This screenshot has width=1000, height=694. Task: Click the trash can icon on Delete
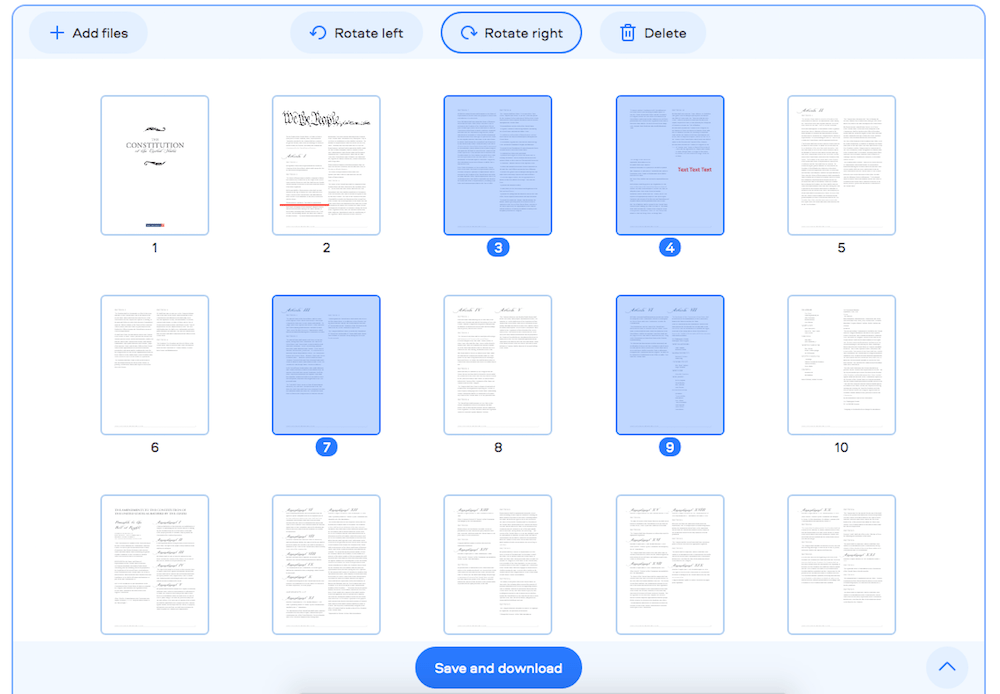pos(626,32)
